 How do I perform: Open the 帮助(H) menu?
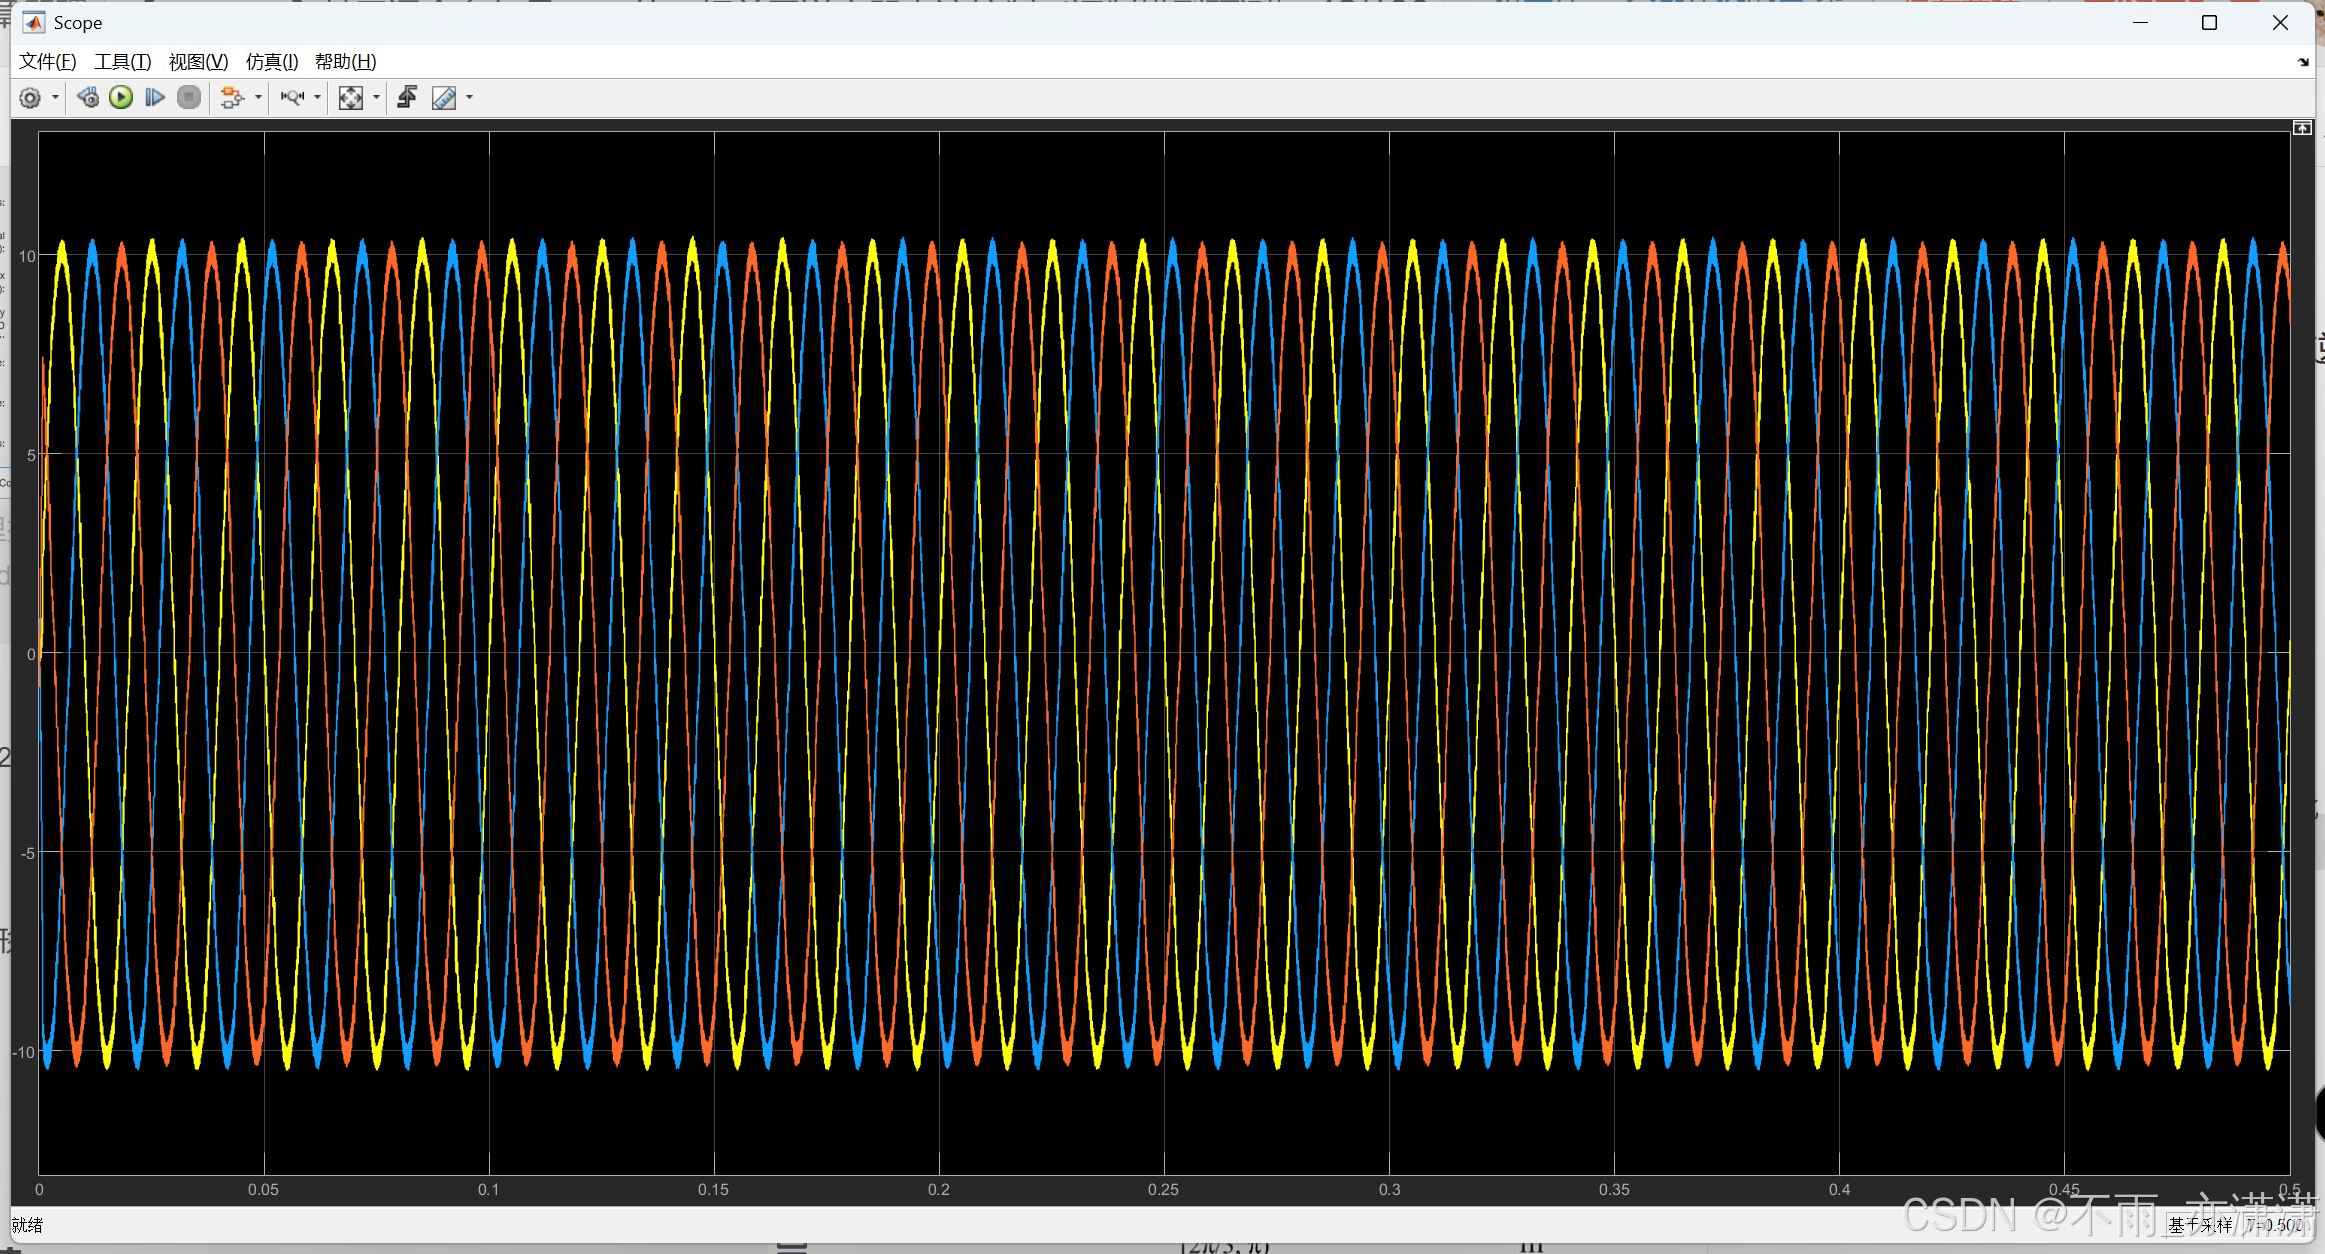(x=345, y=62)
